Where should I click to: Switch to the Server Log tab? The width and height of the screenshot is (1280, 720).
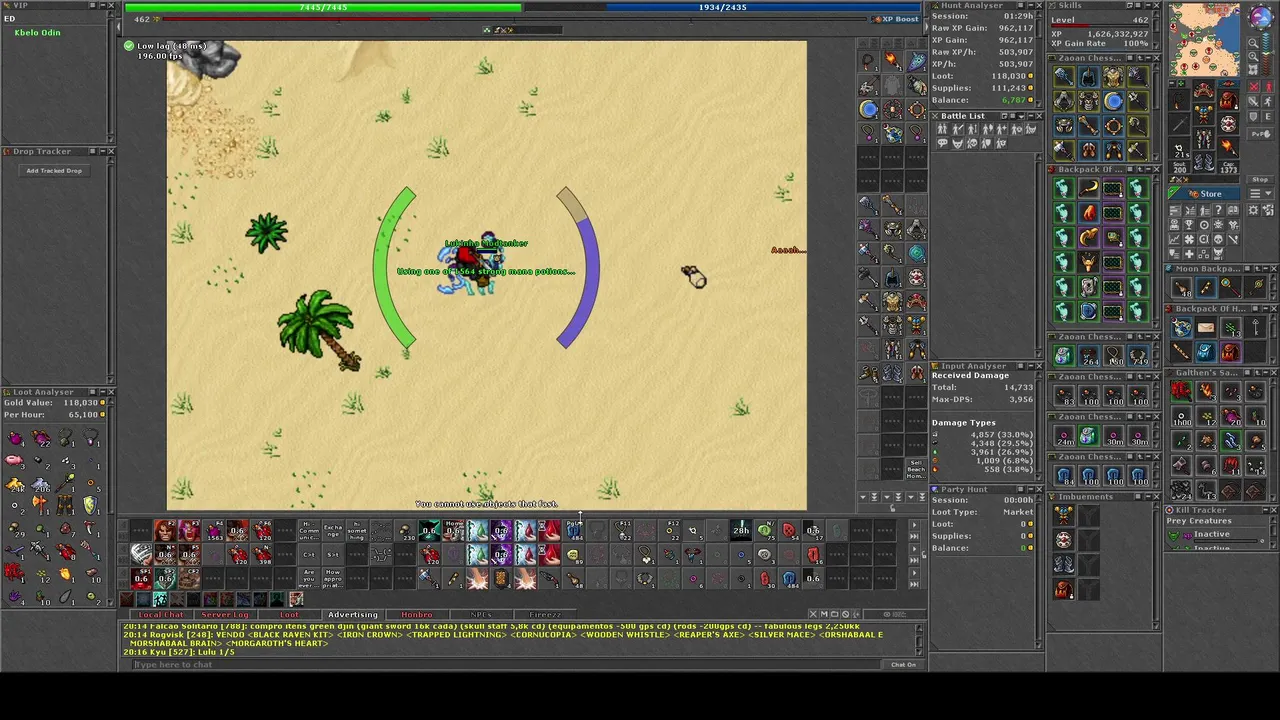coord(226,614)
